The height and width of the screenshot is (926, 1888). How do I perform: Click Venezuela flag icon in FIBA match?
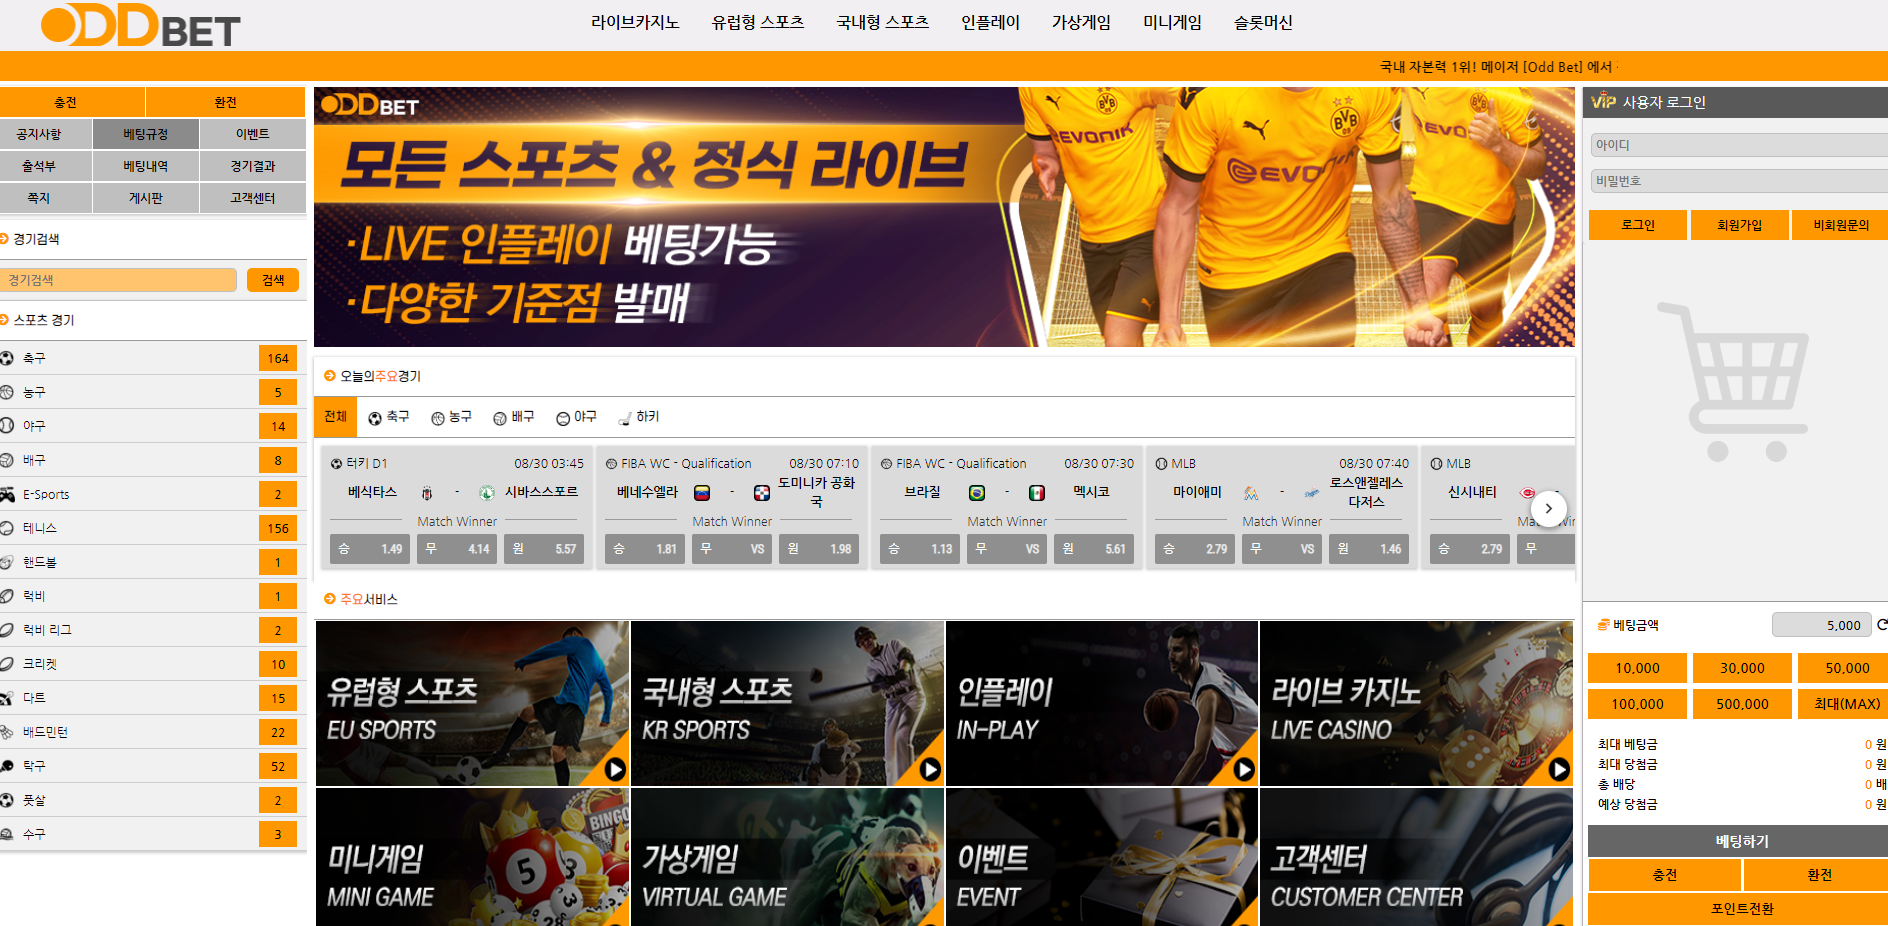(x=702, y=493)
